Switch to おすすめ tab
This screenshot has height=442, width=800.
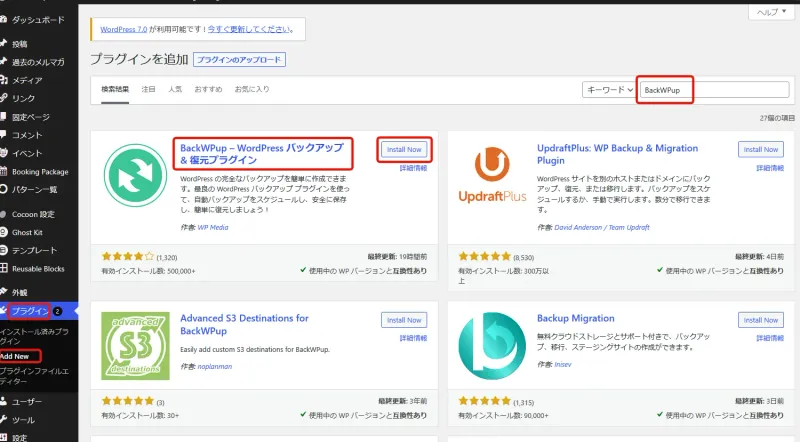(x=208, y=89)
